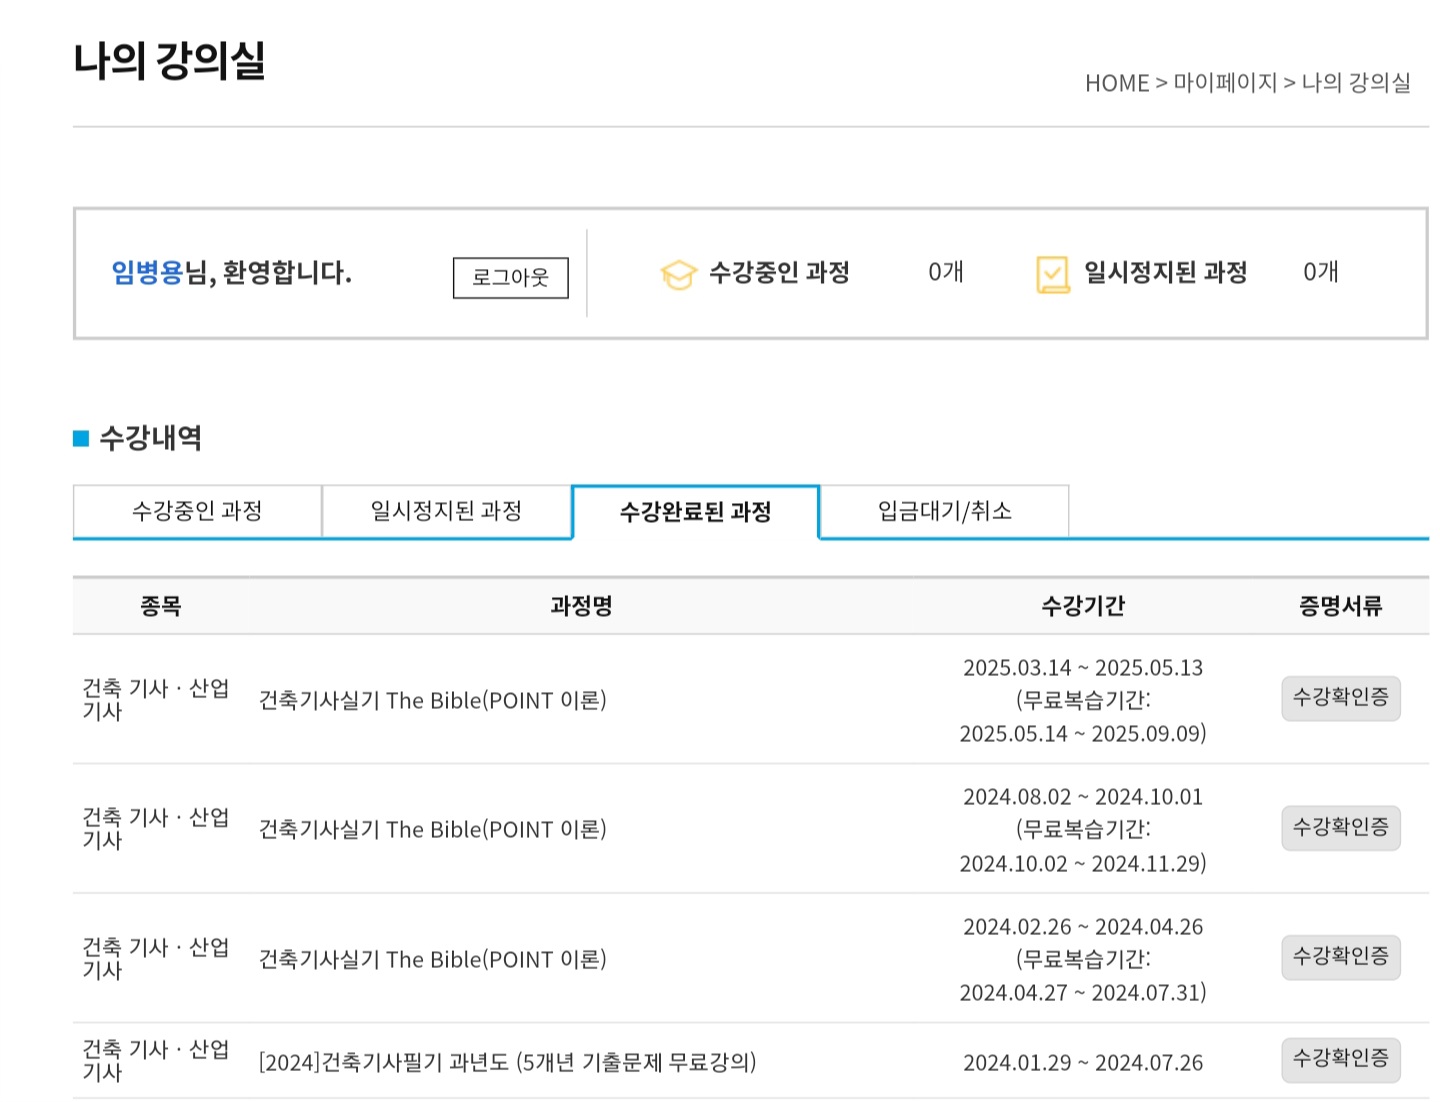The image size is (1440, 1102).
Task: Click 수강확인증 for the 2024.02.26 course
Action: pyautogui.click(x=1340, y=957)
